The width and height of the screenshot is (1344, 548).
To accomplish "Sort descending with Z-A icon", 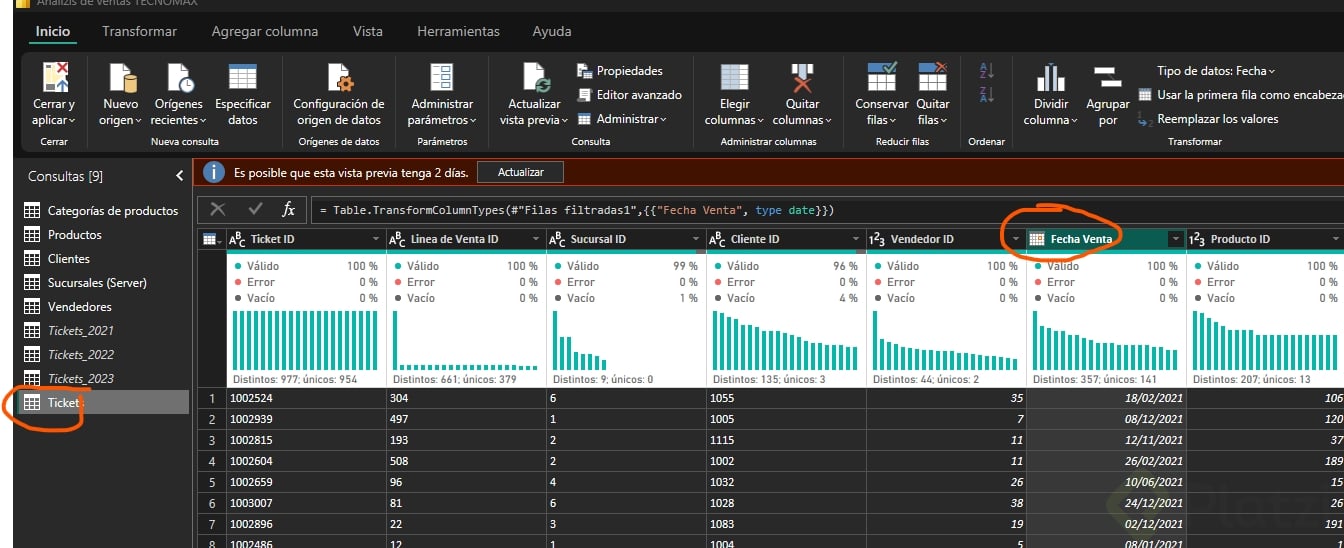I will (986, 94).
